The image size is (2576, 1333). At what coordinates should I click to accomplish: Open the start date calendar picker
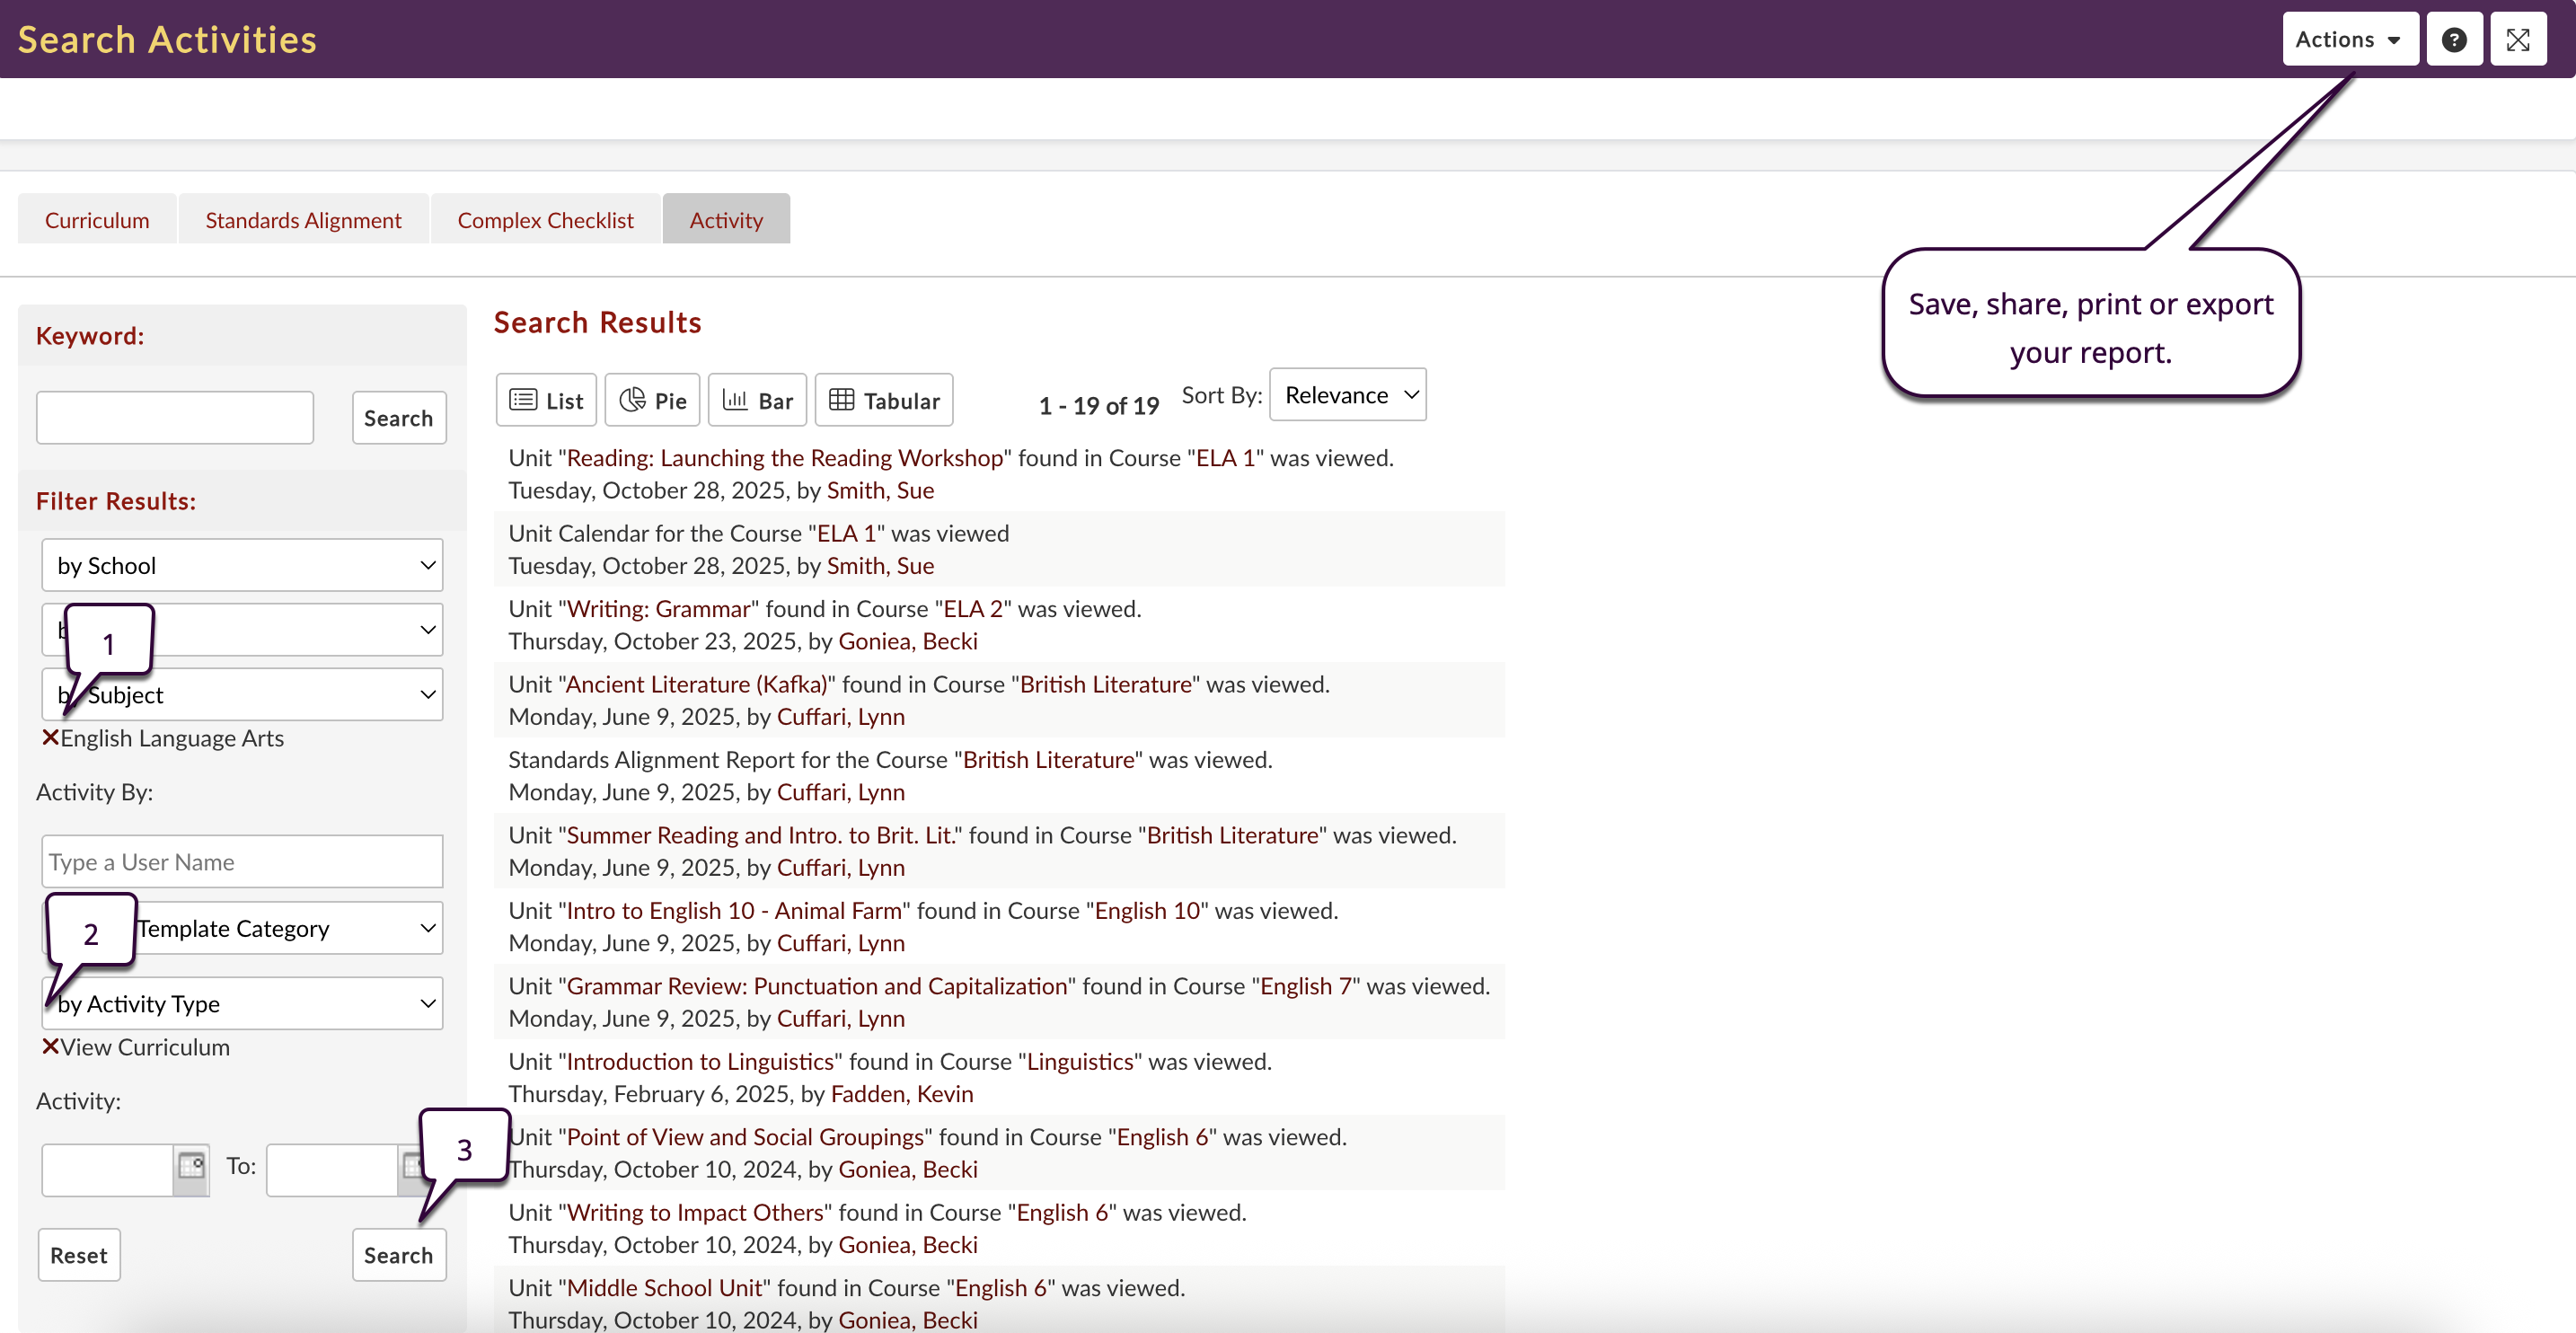point(191,1166)
